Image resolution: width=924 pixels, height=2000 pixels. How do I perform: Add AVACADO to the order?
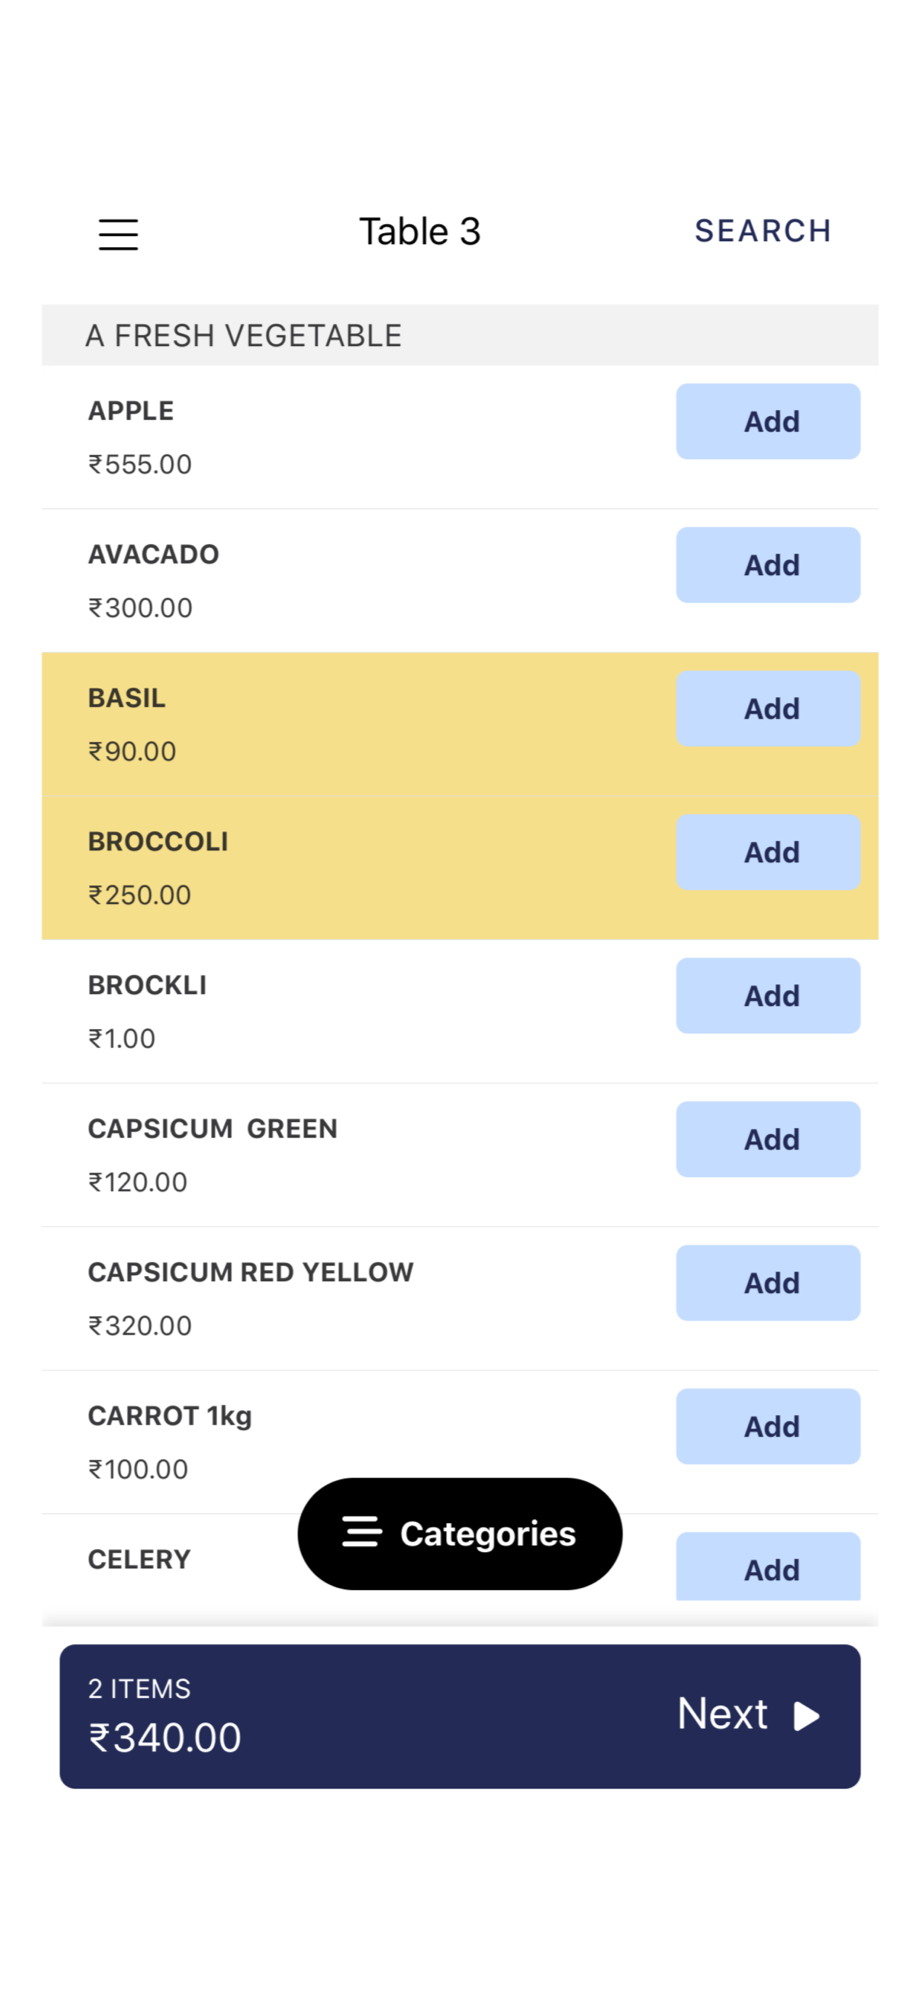click(767, 565)
